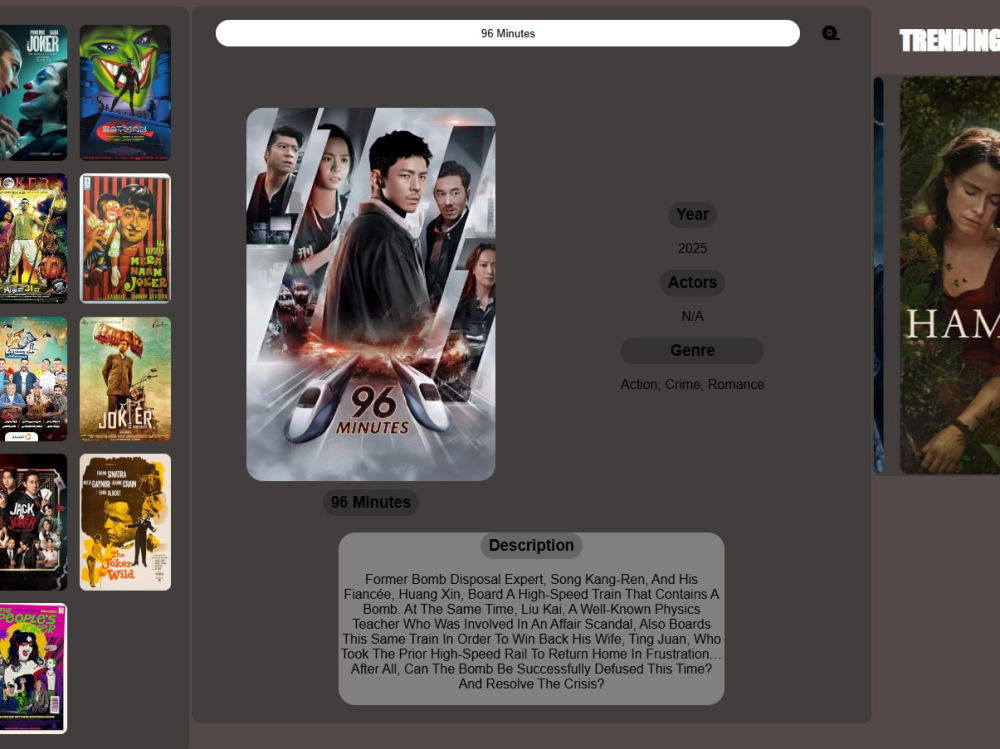The height and width of the screenshot is (749, 1000).
Task: Click the TRENDING heading
Action: click(950, 41)
